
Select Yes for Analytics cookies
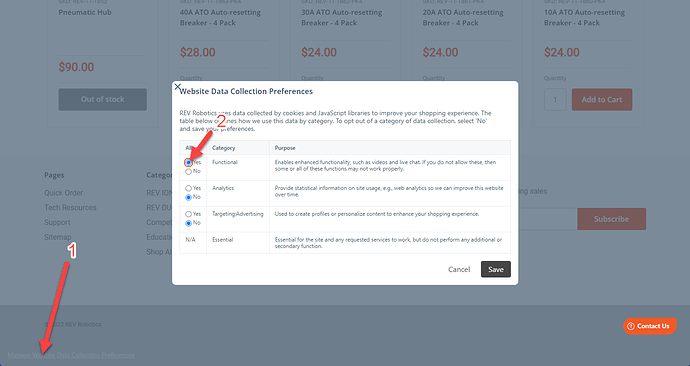click(188, 188)
